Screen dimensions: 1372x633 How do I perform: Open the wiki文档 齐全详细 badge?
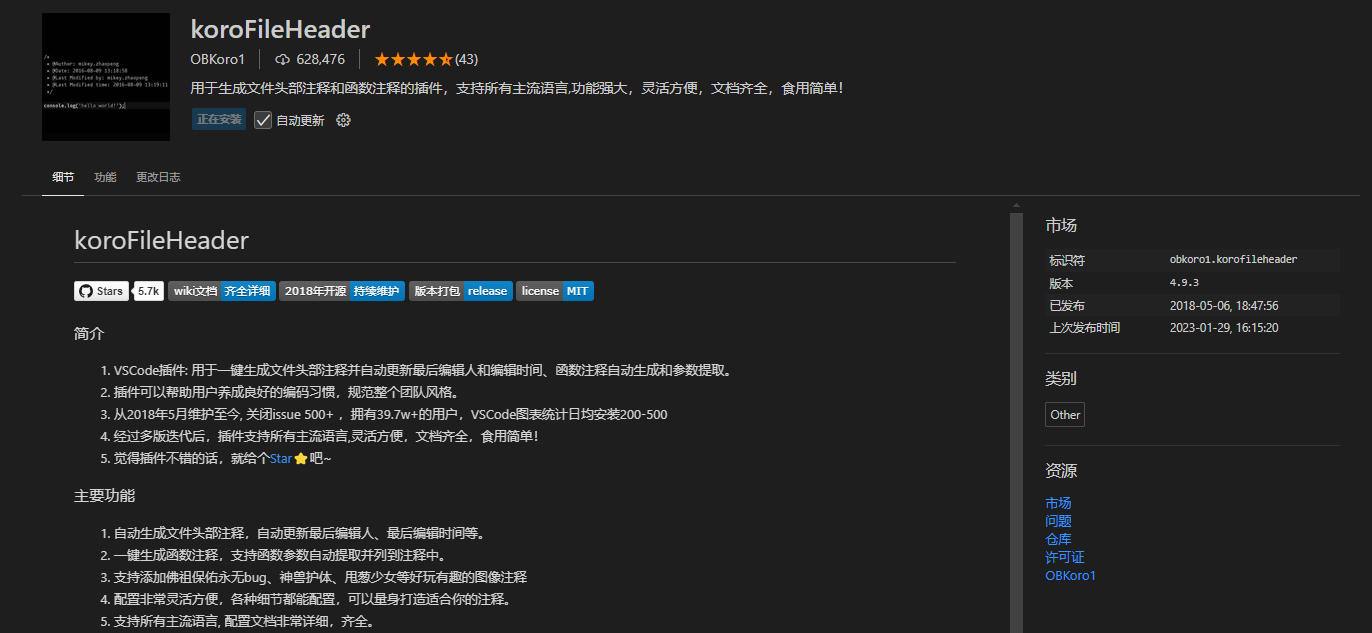(x=221, y=291)
